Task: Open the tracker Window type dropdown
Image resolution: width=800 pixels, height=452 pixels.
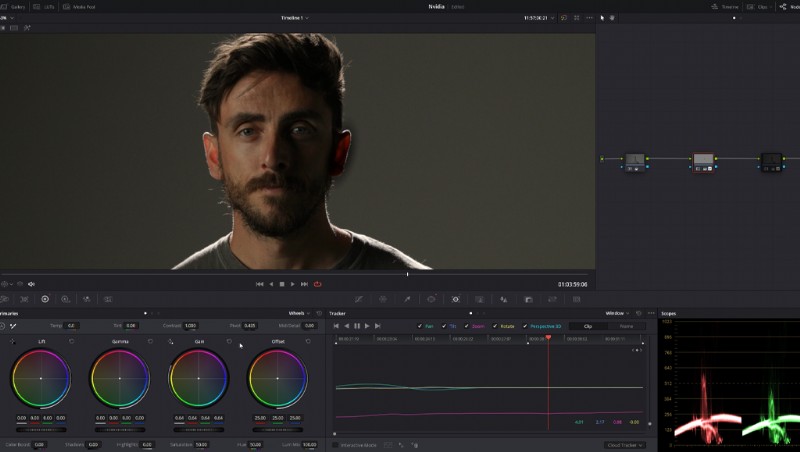Action: coord(617,313)
